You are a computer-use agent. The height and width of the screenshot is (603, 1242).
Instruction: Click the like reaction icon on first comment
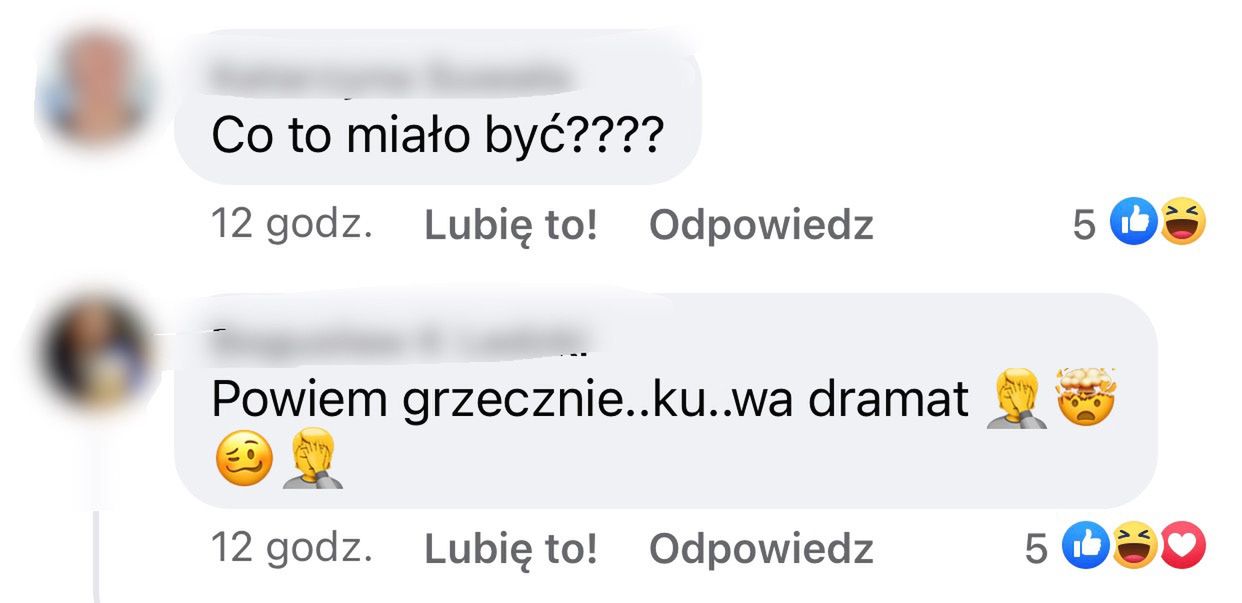(x=1134, y=223)
